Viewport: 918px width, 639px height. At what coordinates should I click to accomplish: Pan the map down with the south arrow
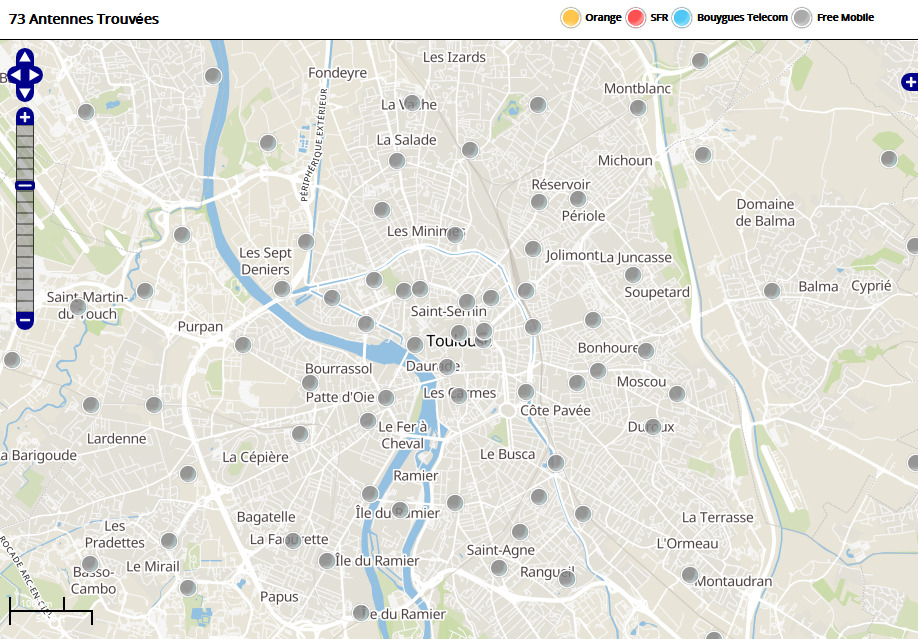tap(25, 93)
